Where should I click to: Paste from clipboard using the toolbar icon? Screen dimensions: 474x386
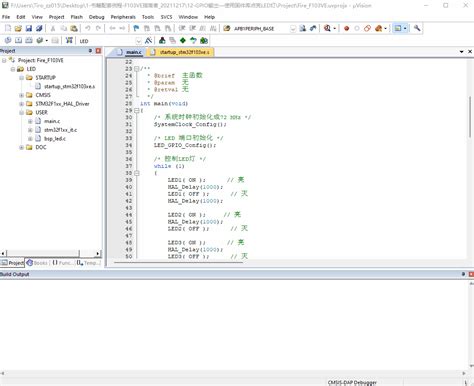click(74, 28)
